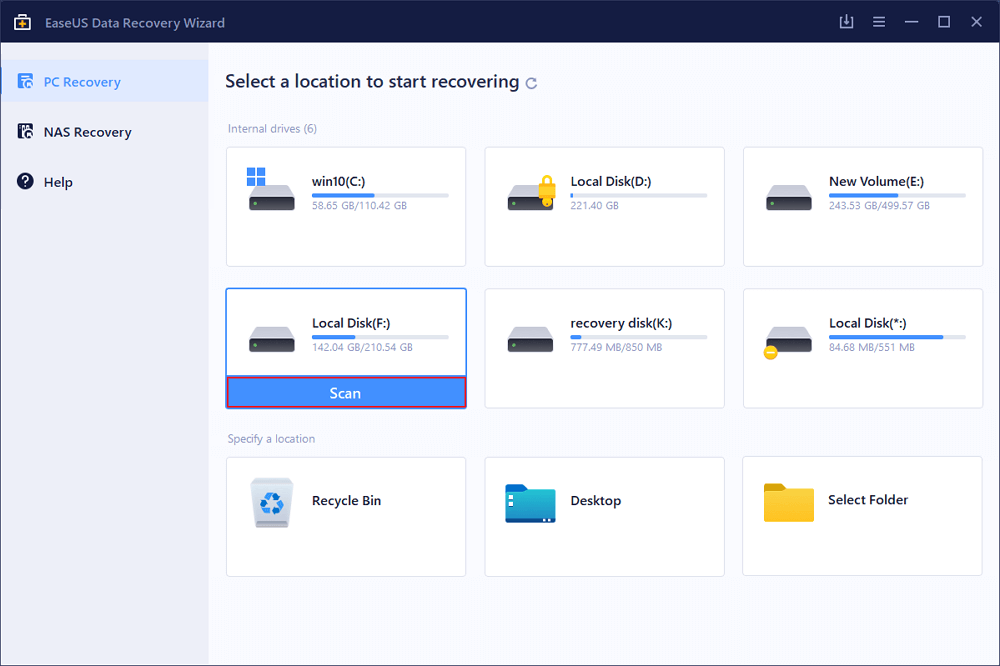Click the refresh icon beside the heading
This screenshot has width=1000, height=666.
532,83
